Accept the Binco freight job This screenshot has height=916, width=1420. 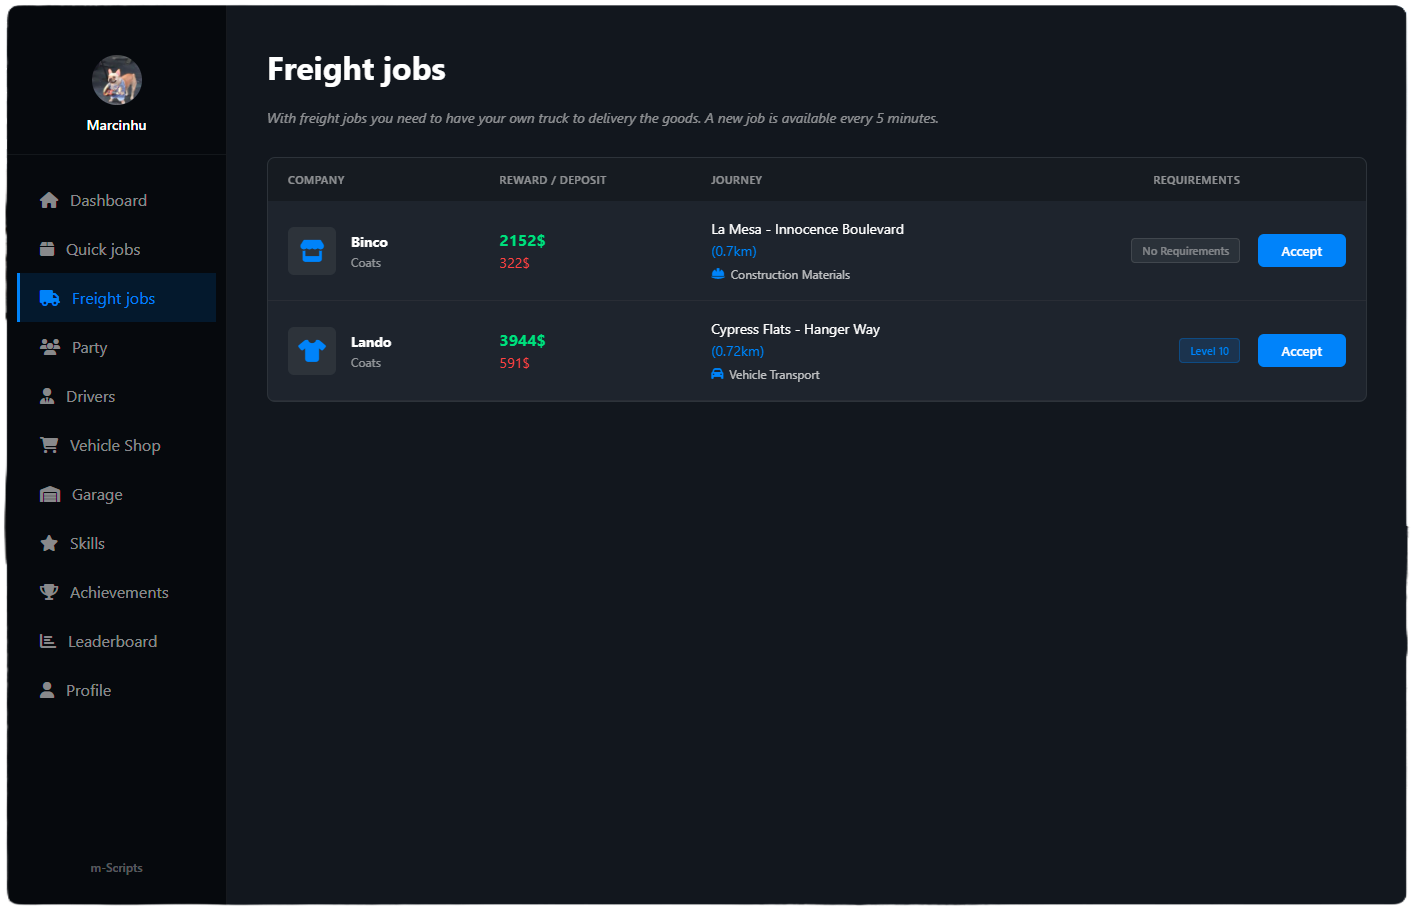click(x=1301, y=251)
